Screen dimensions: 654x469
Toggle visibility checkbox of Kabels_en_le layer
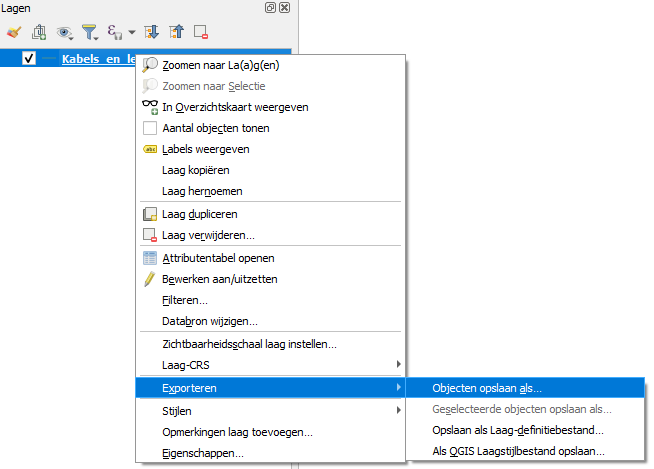29,58
